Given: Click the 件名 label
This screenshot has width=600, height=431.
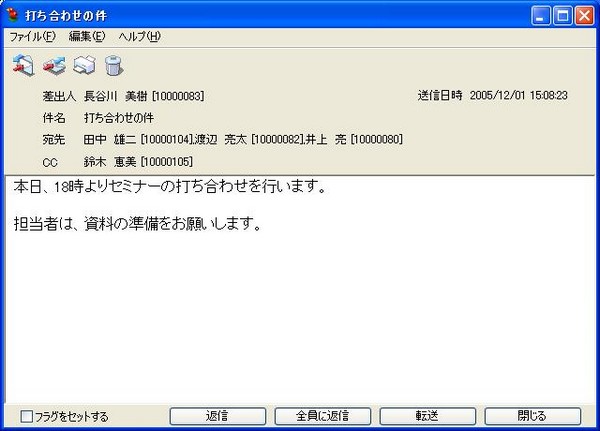Looking at the screenshot, I should coord(54,118).
